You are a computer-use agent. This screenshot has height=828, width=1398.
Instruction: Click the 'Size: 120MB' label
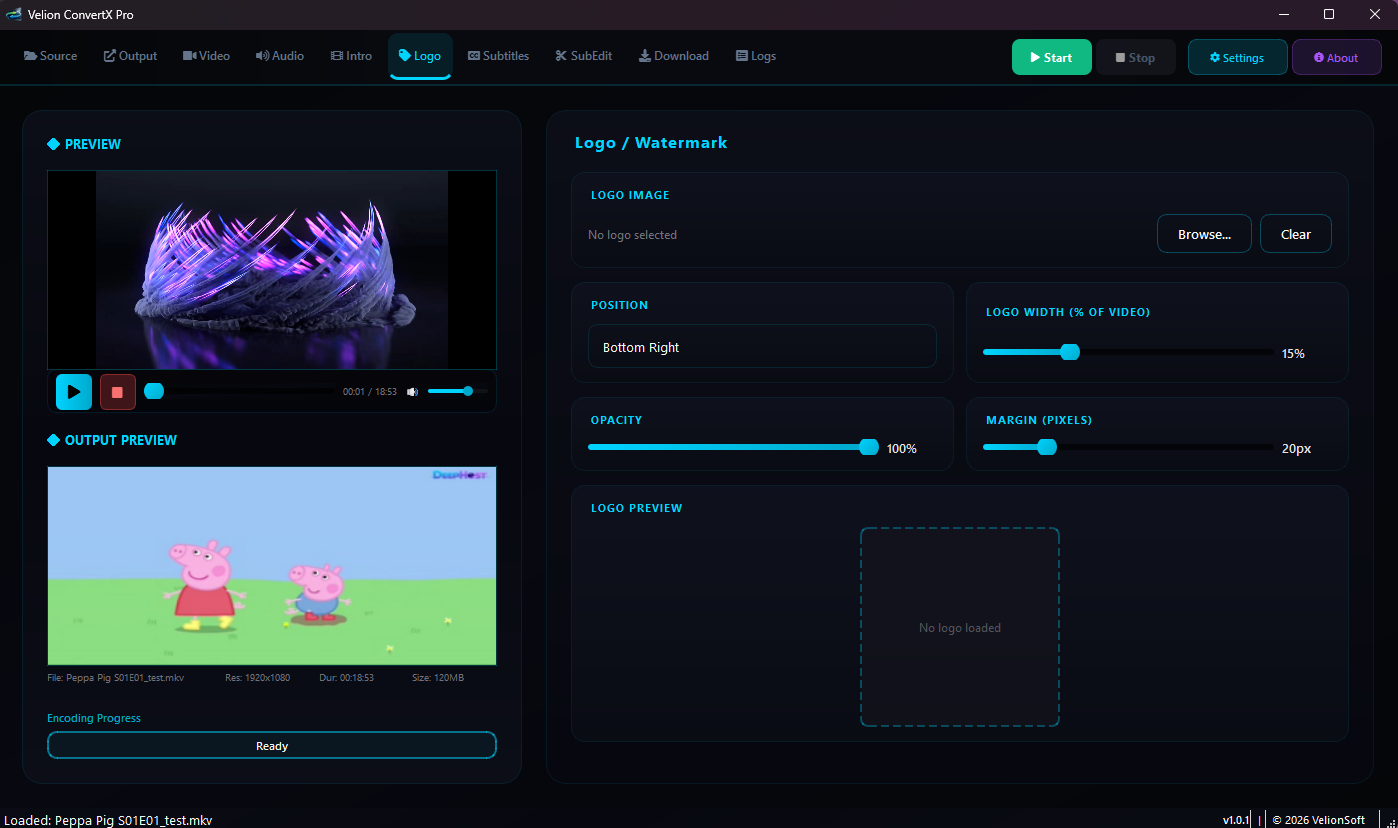tap(438, 678)
